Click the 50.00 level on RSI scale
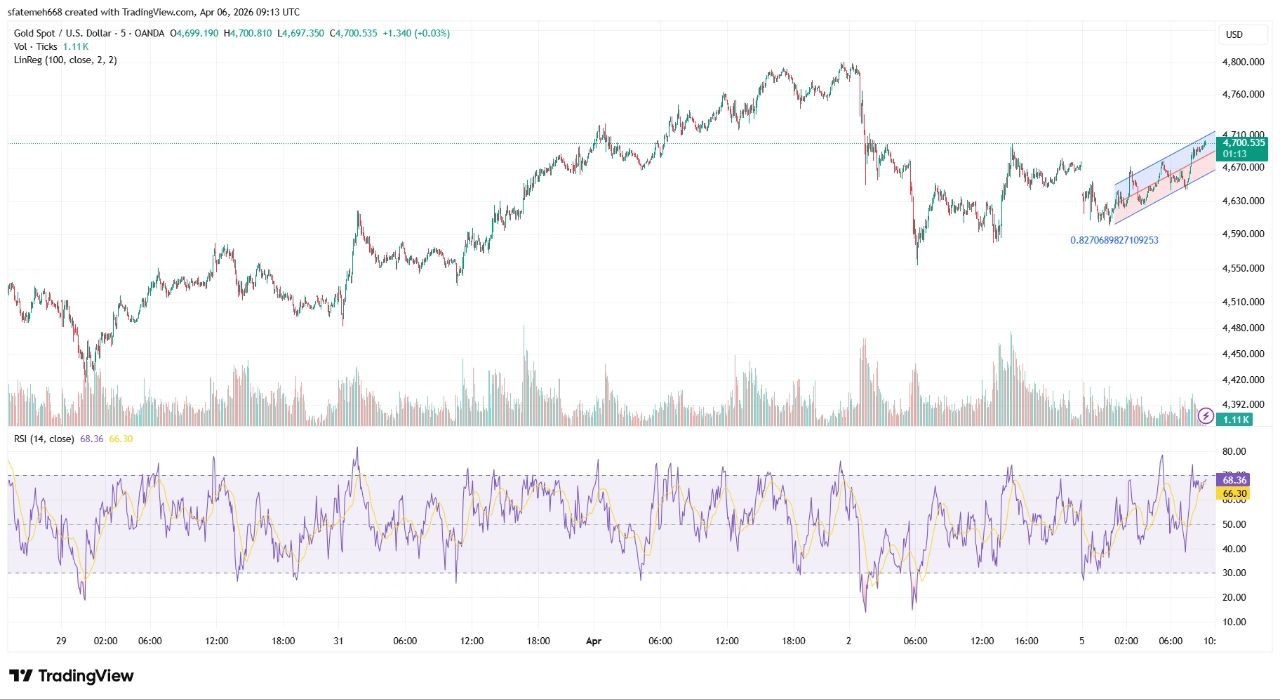 click(1235, 524)
